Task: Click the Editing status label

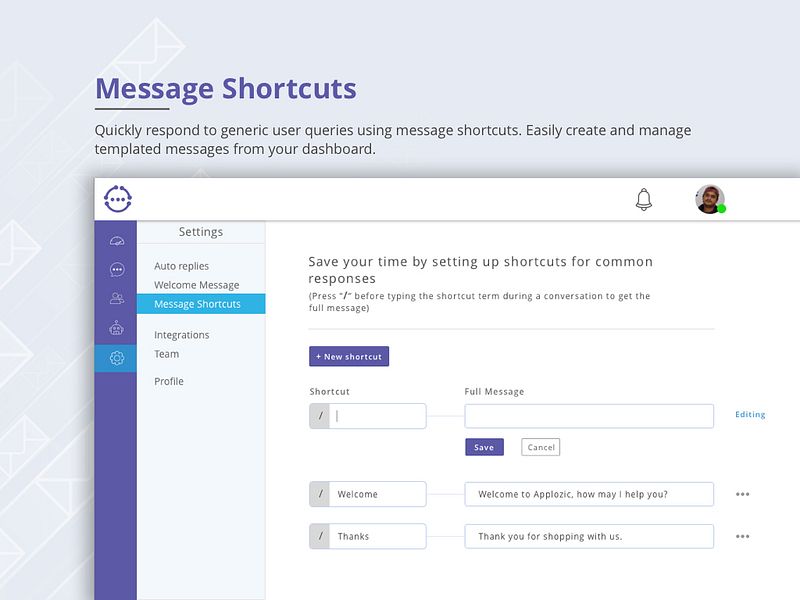Action: pos(750,415)
